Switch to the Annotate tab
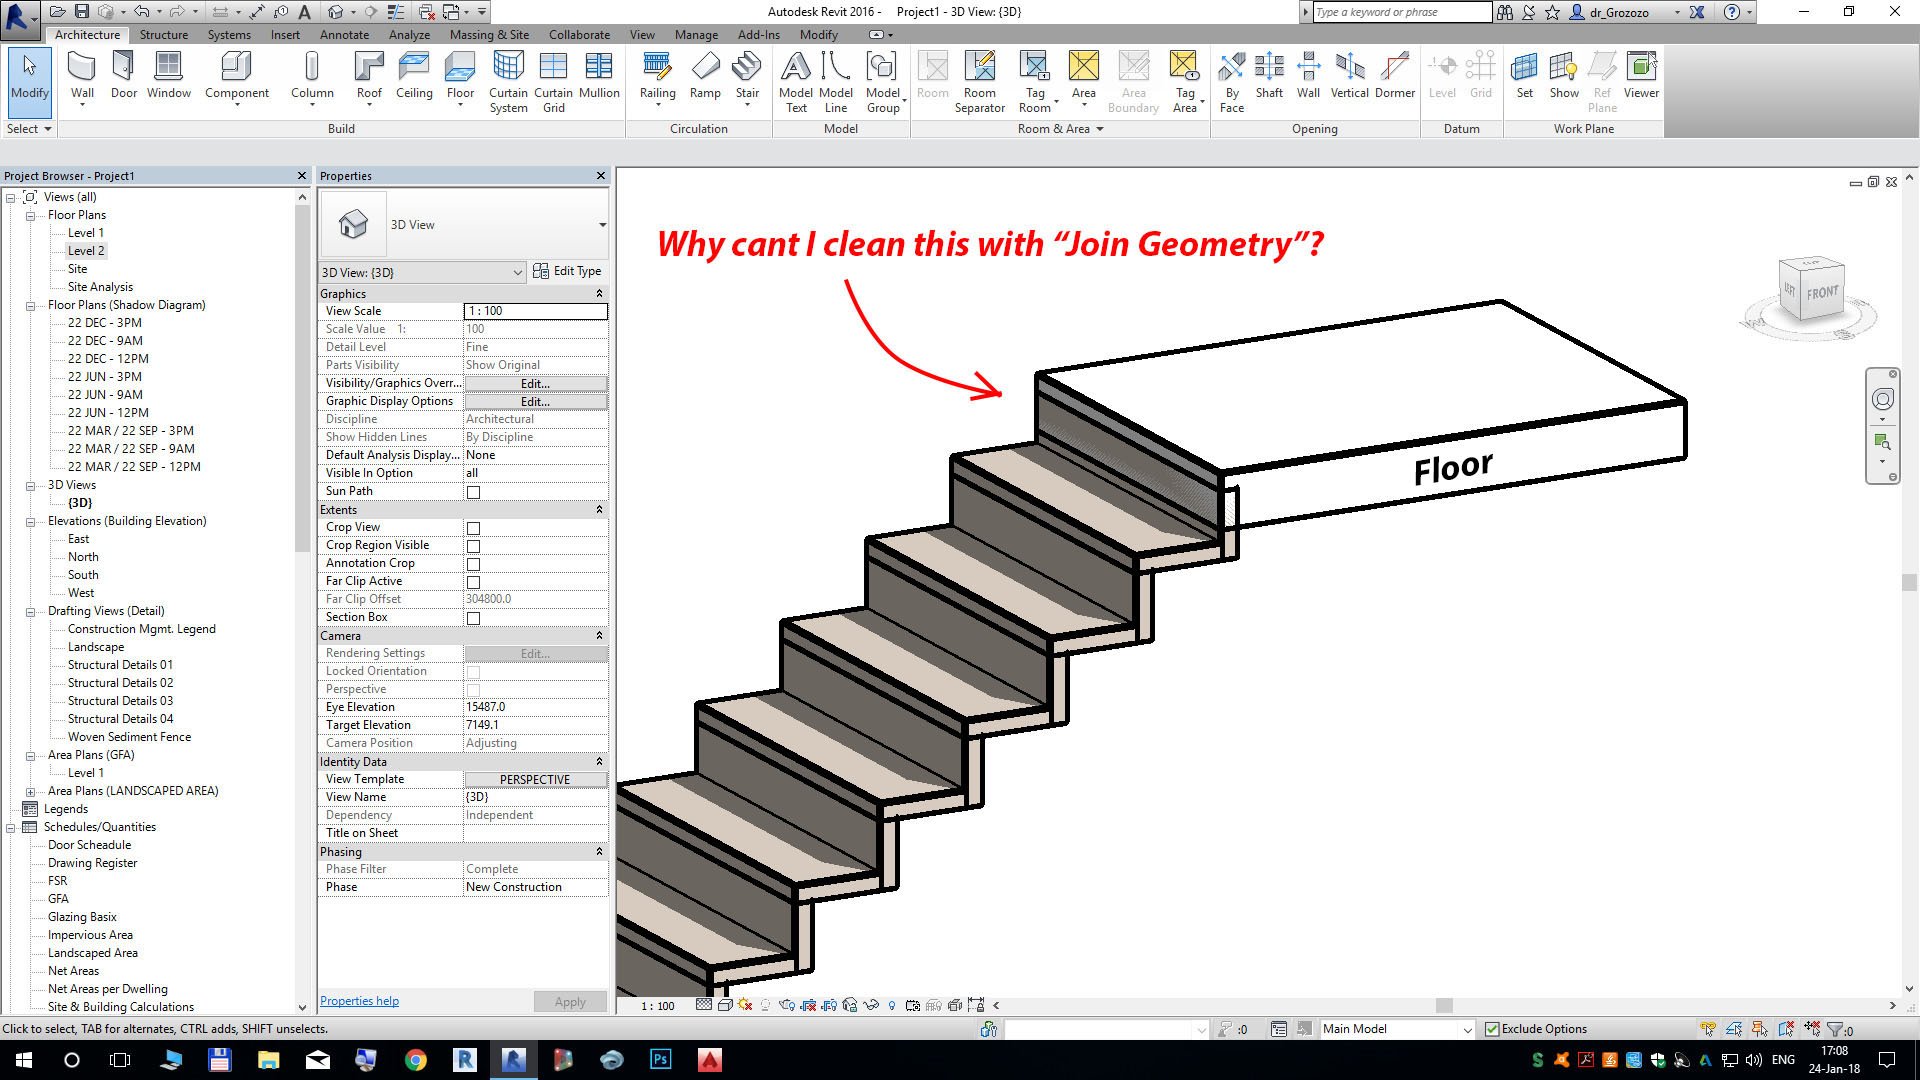Image resolution: width=1920 pixels, height=1080 pixels. pyautogui.click(x=344, y=35)
